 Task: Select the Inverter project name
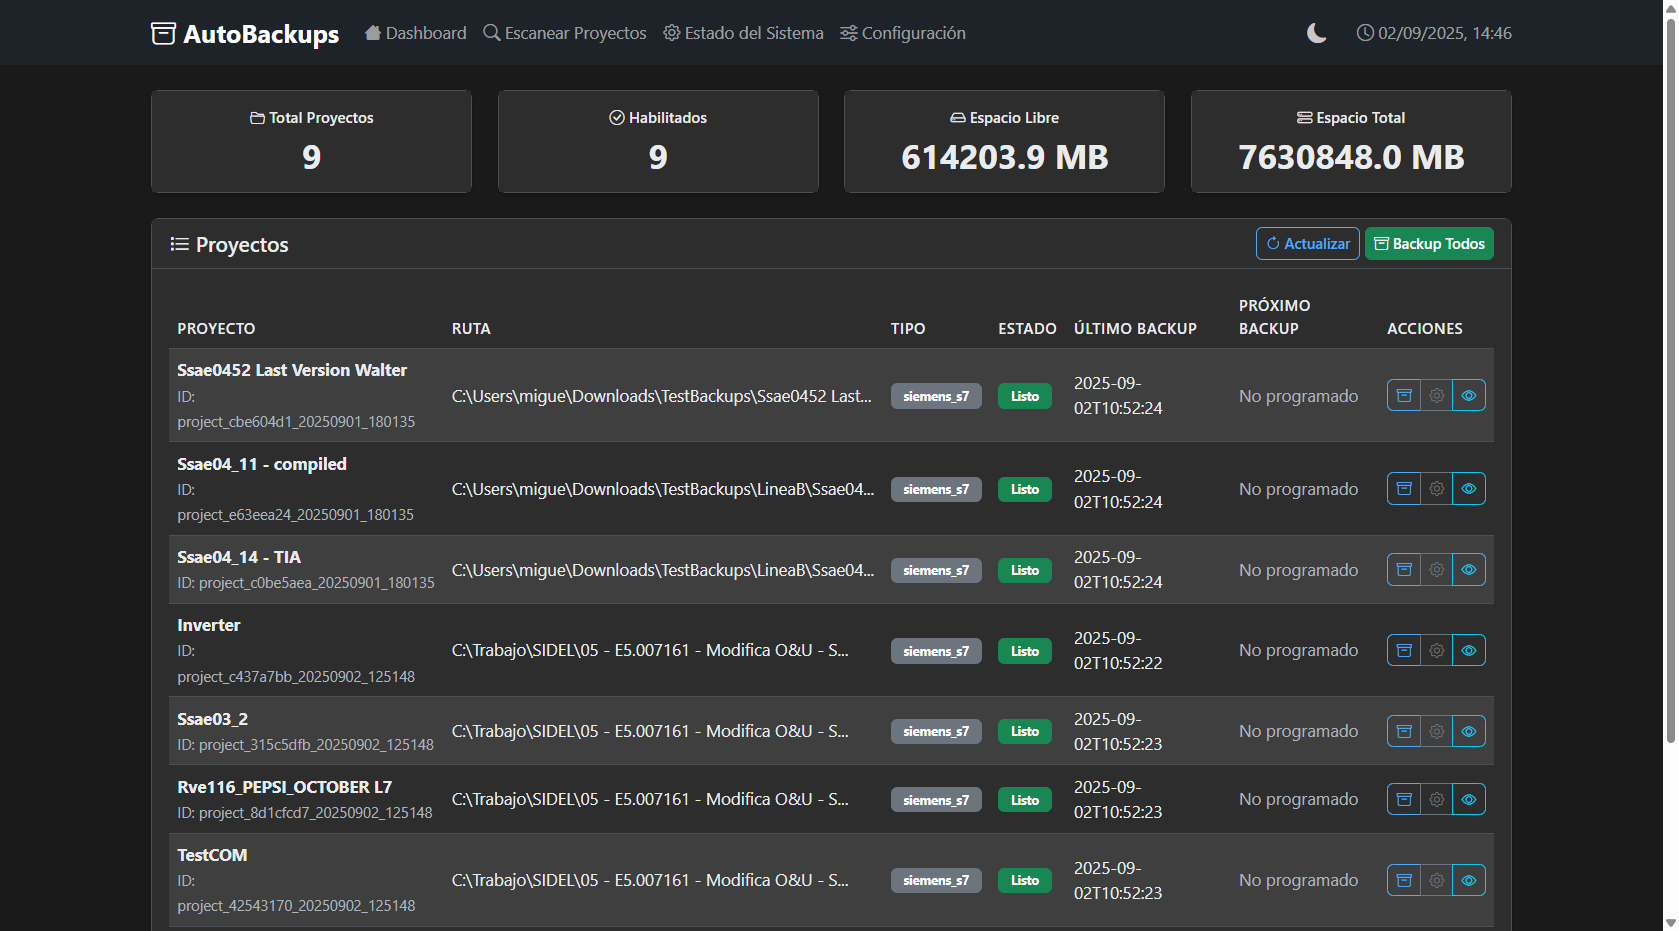tap(209, 625)
